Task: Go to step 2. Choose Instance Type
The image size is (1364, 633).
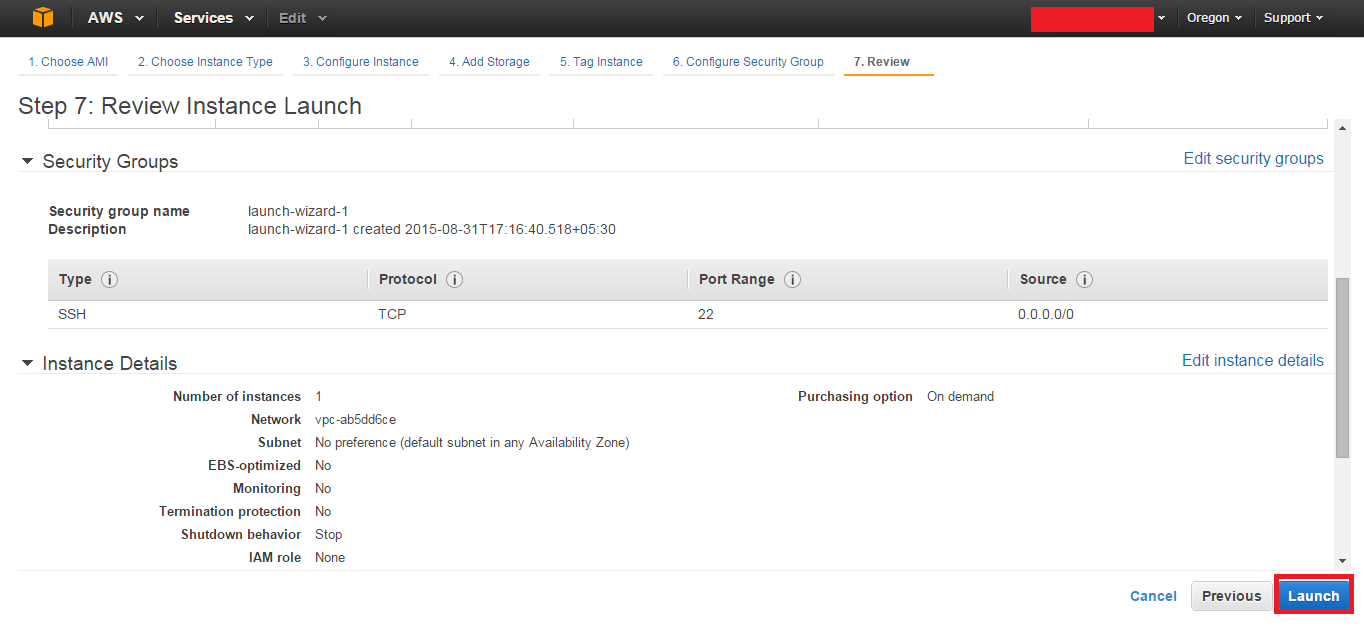Action: pos(205,62)
